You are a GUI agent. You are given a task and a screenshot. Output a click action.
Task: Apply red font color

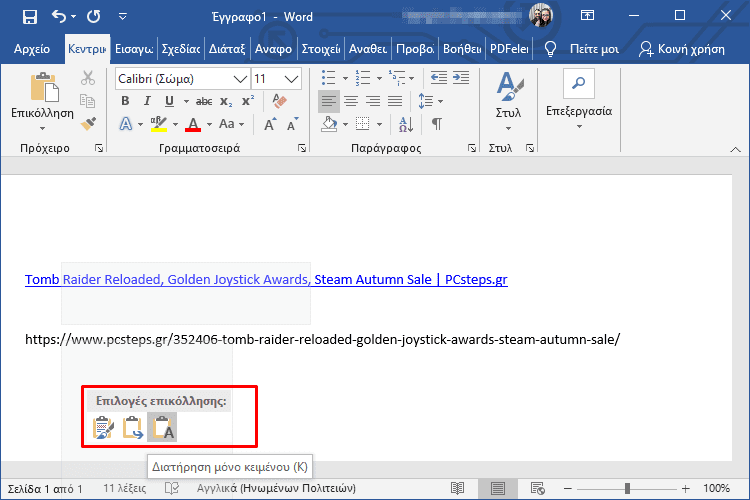pos(193,124)
